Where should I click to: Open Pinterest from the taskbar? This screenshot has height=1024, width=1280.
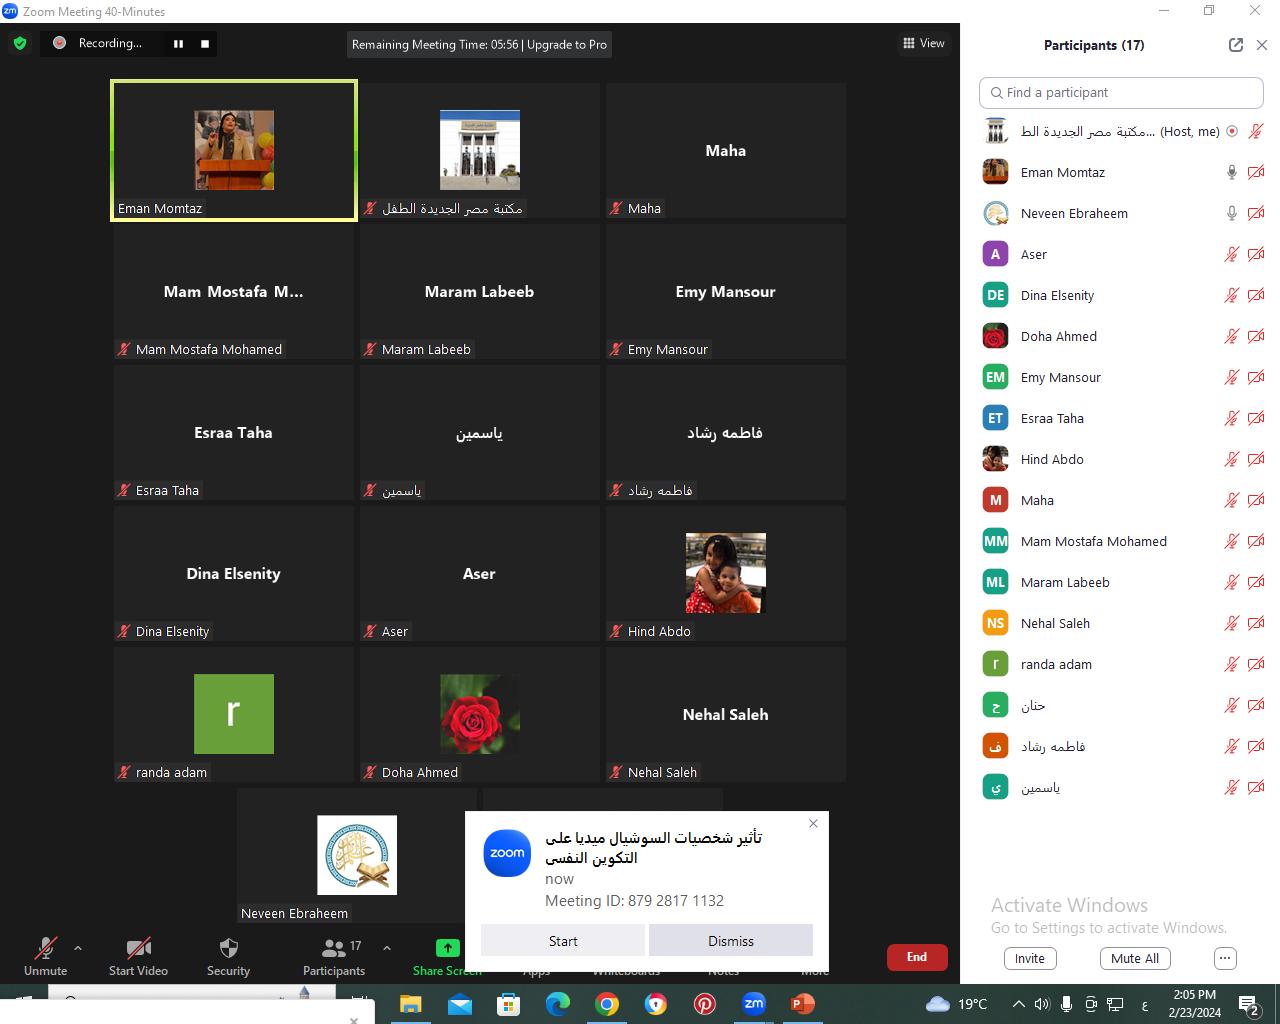pos(705,1004)
